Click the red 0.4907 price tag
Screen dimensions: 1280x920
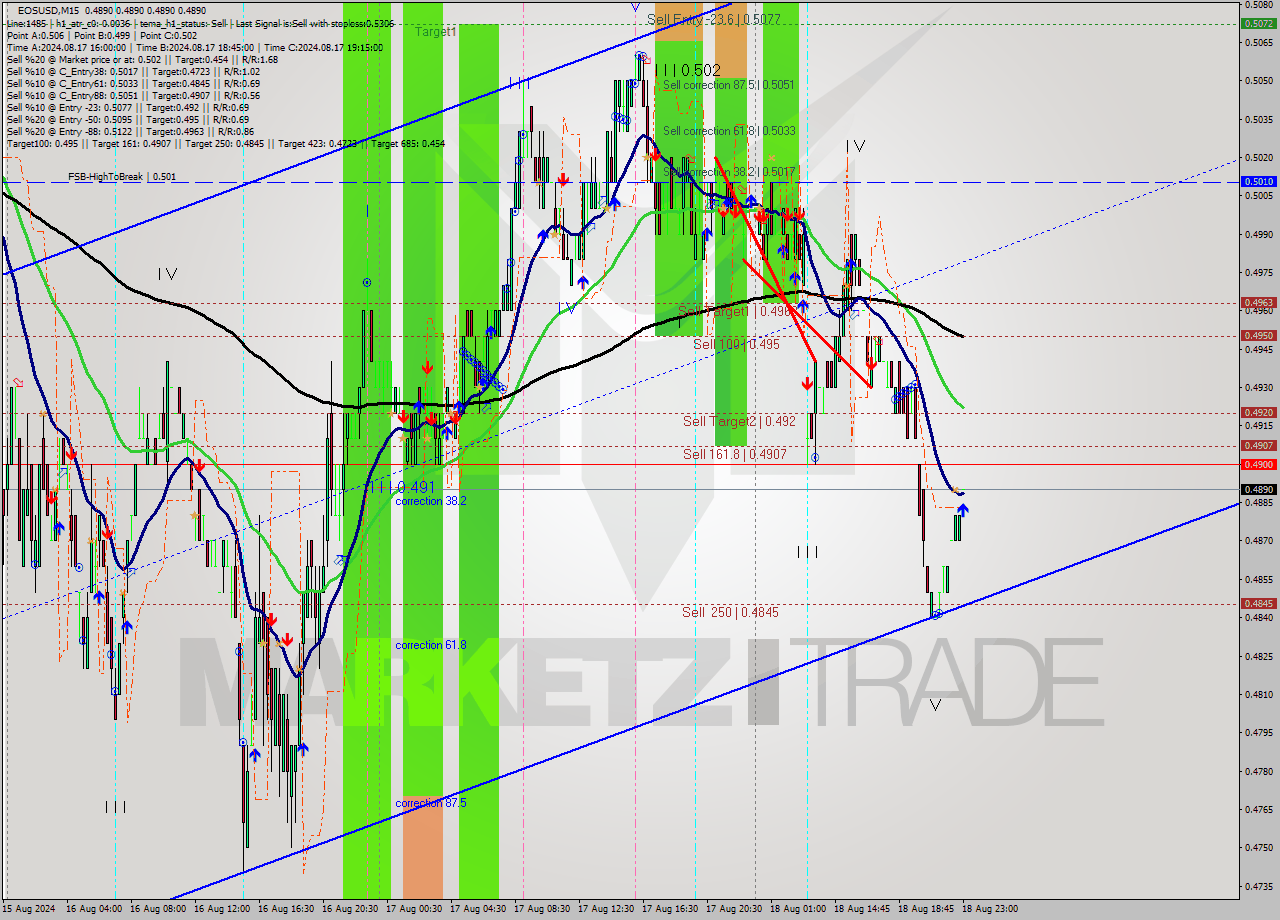(x=1257, y=446)
